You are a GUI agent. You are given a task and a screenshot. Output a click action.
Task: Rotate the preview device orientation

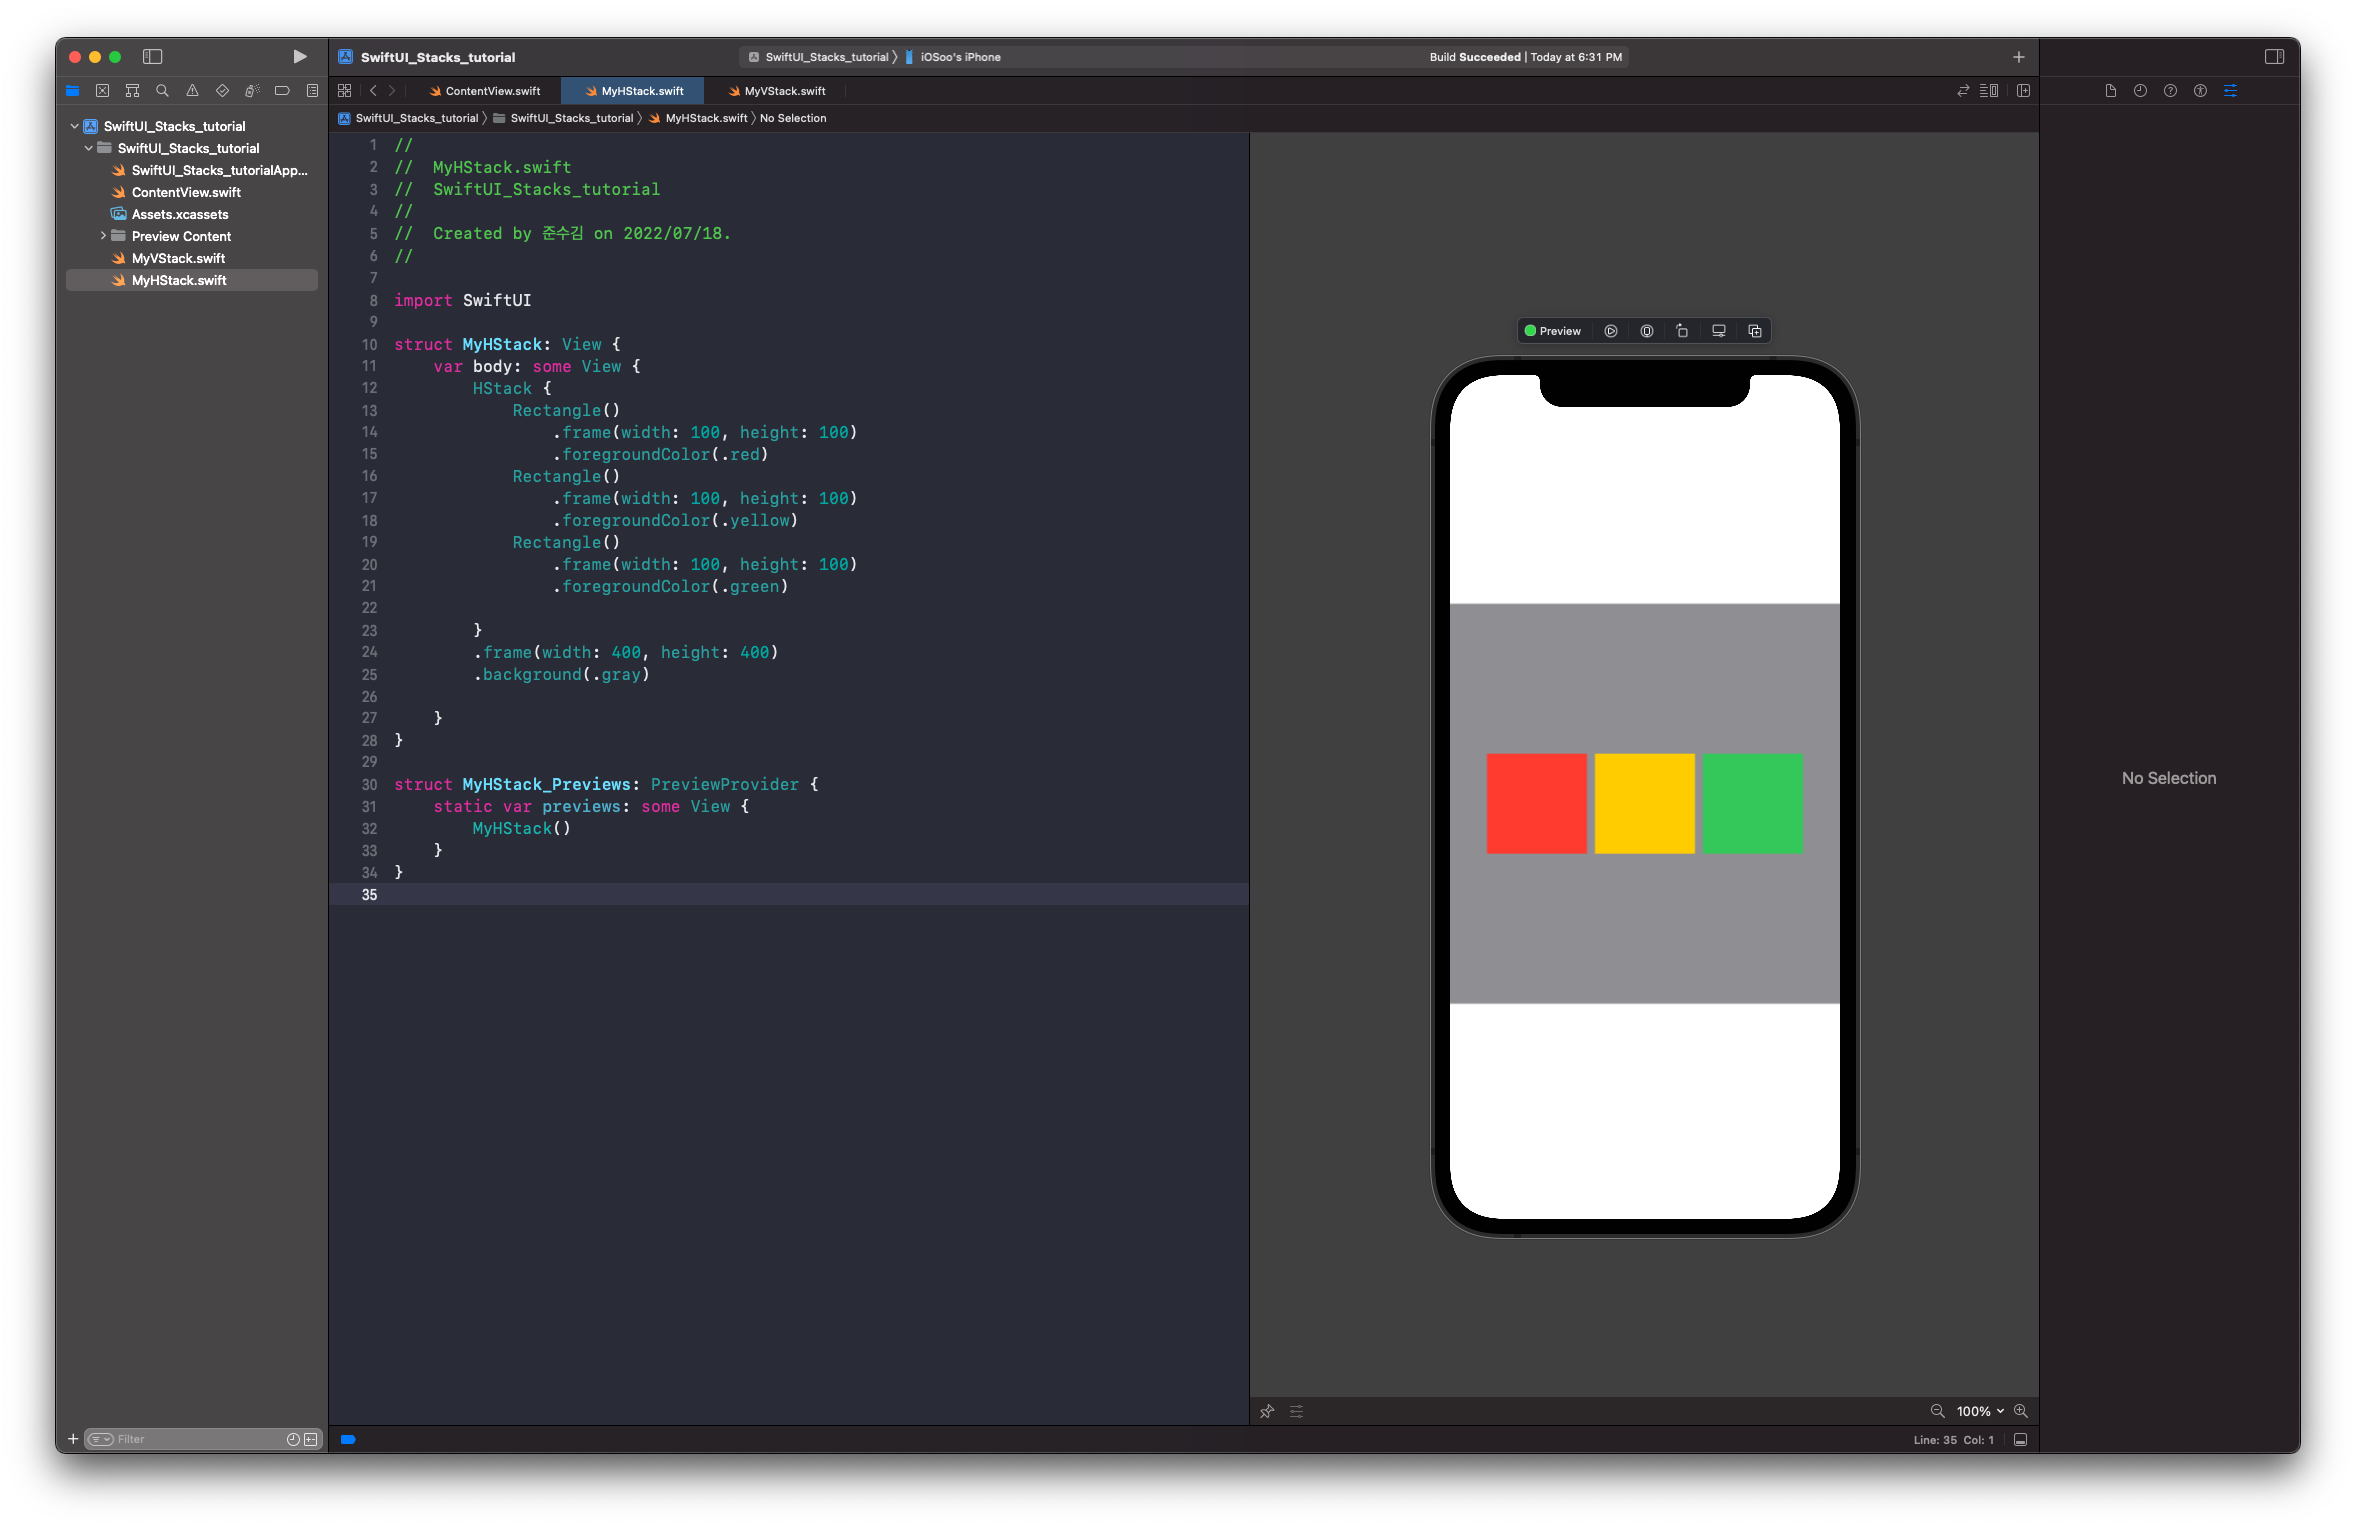1682,331
